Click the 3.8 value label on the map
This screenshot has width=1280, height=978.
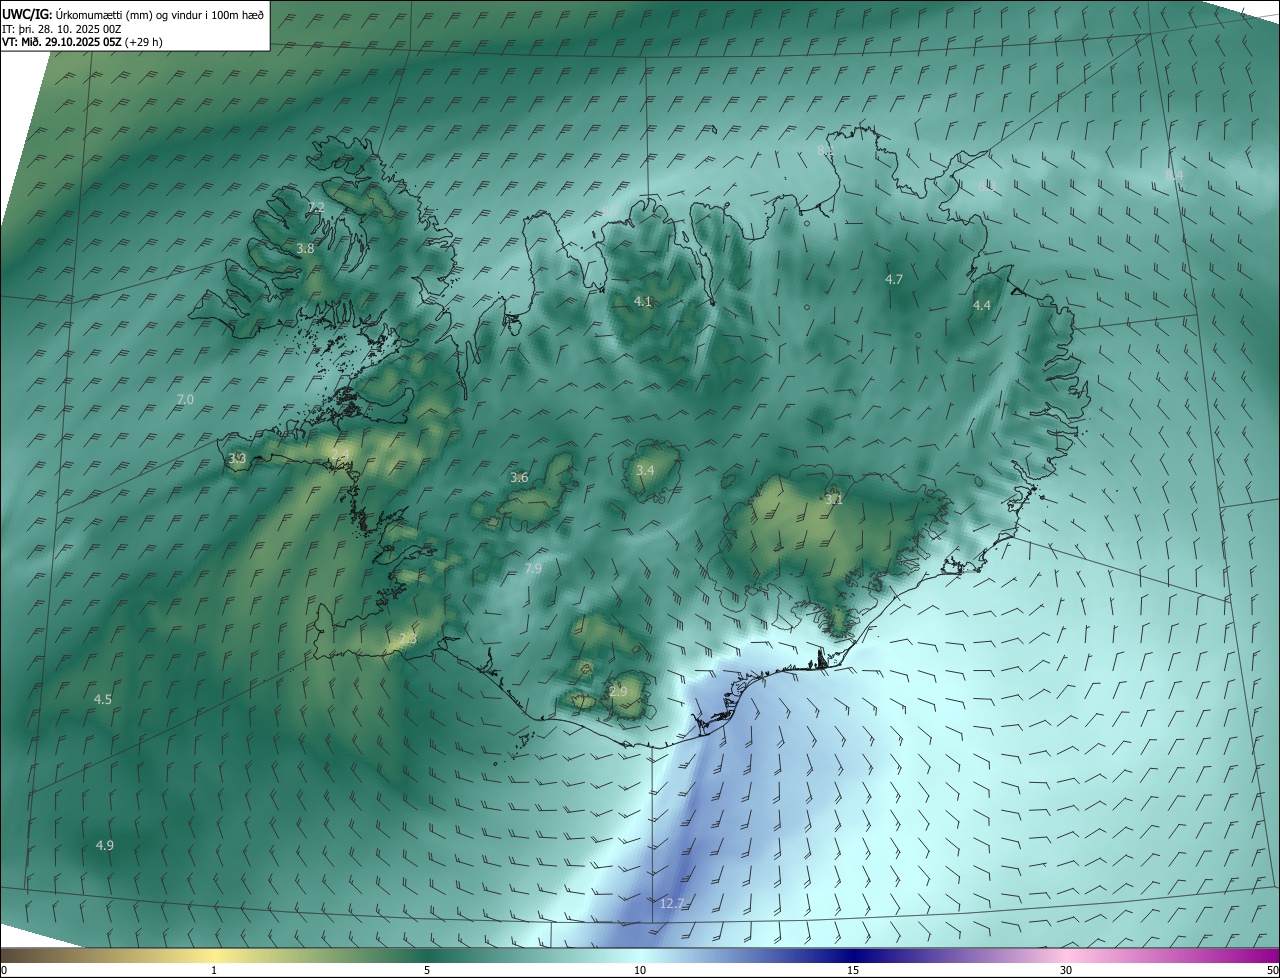coord(306,248)
